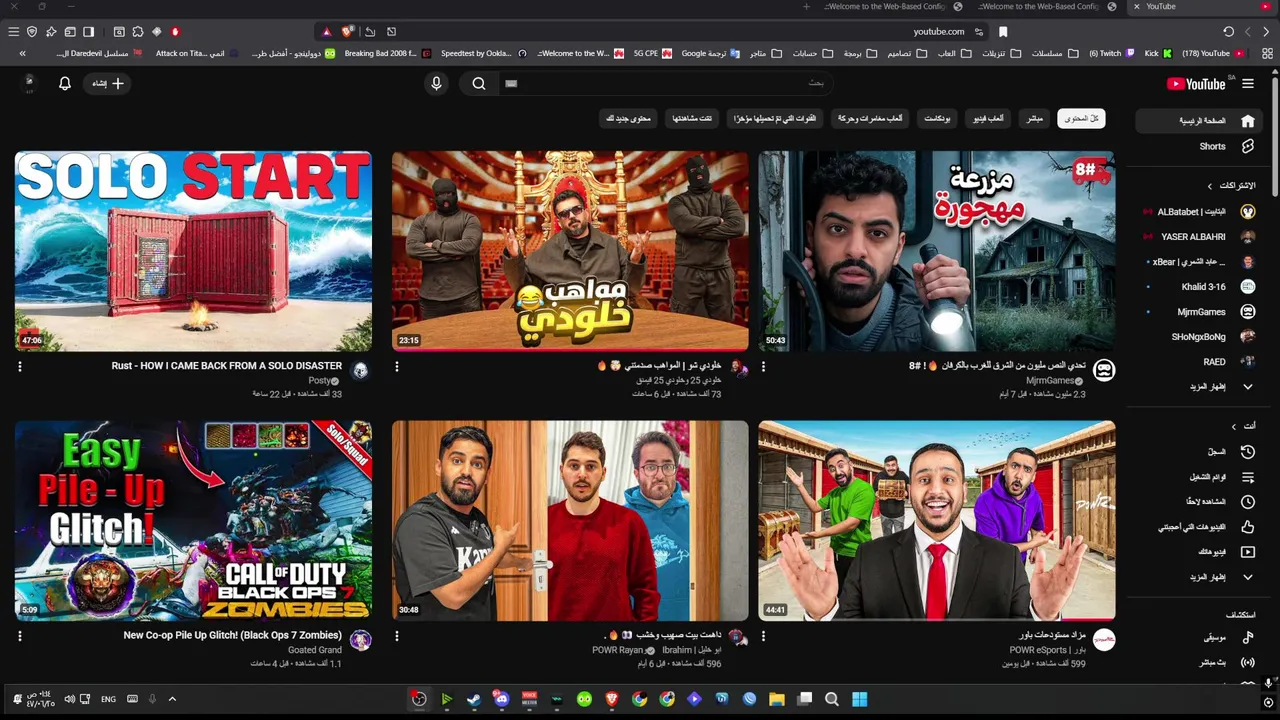Open the Steam icon on the taskbar

pos(474,700)
